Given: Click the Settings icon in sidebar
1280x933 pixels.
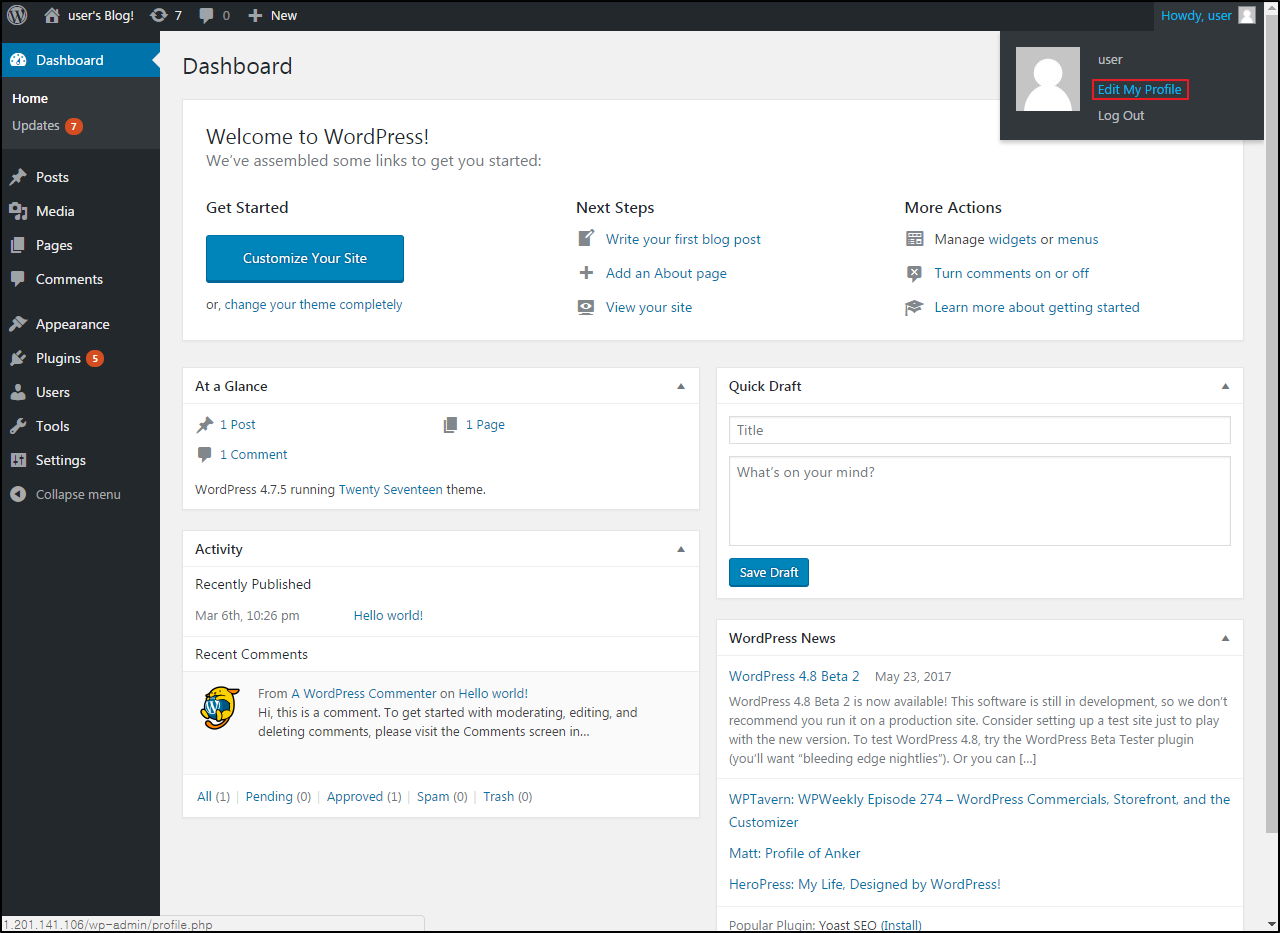Looking at the screenshot, I should [x=18, y=460].
